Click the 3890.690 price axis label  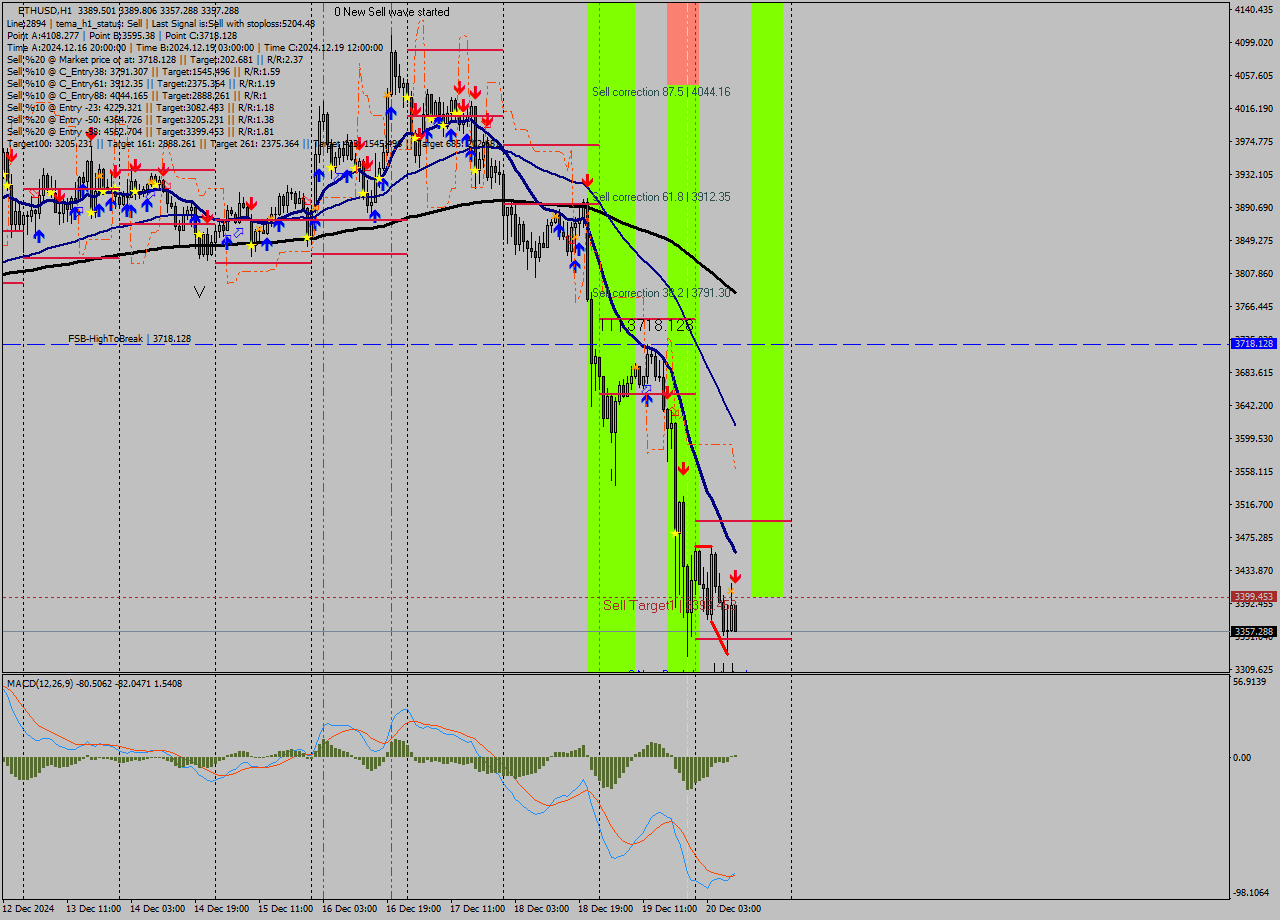pos(1254,207)
